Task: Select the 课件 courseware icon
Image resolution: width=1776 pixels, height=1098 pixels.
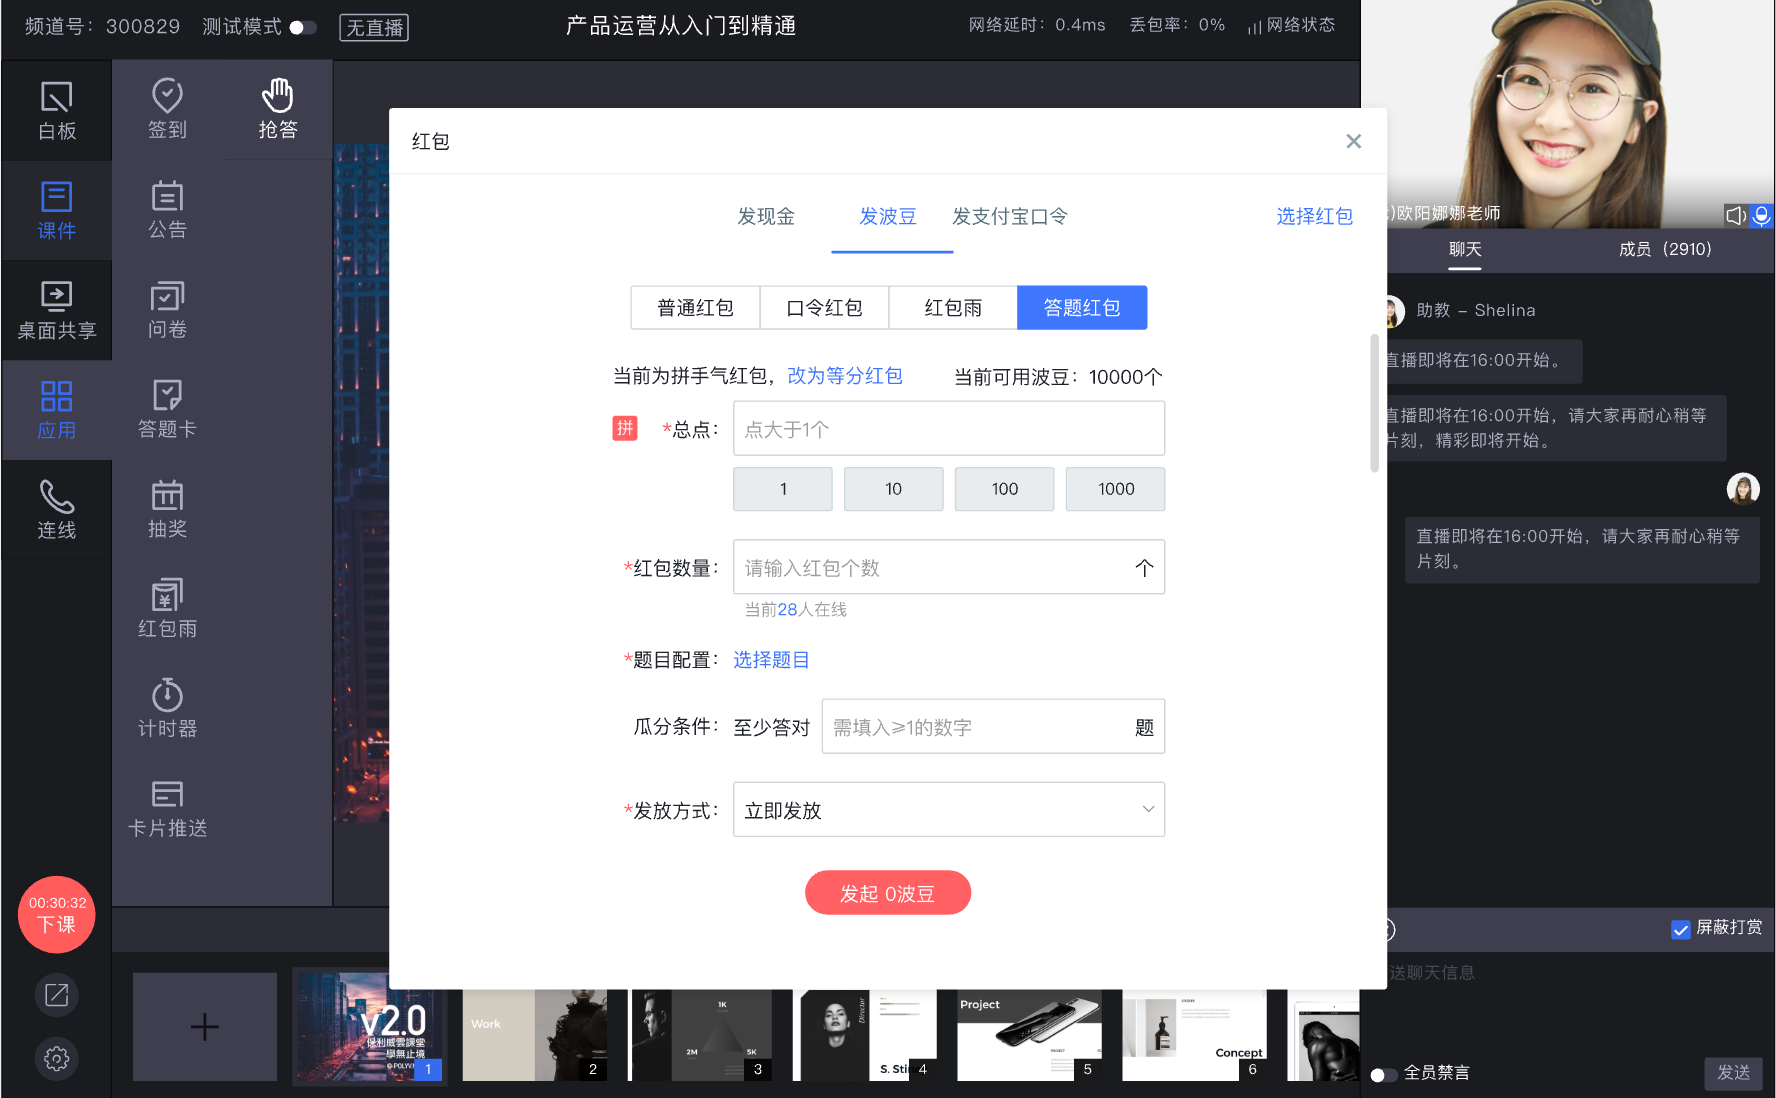Action: (57, 211)
